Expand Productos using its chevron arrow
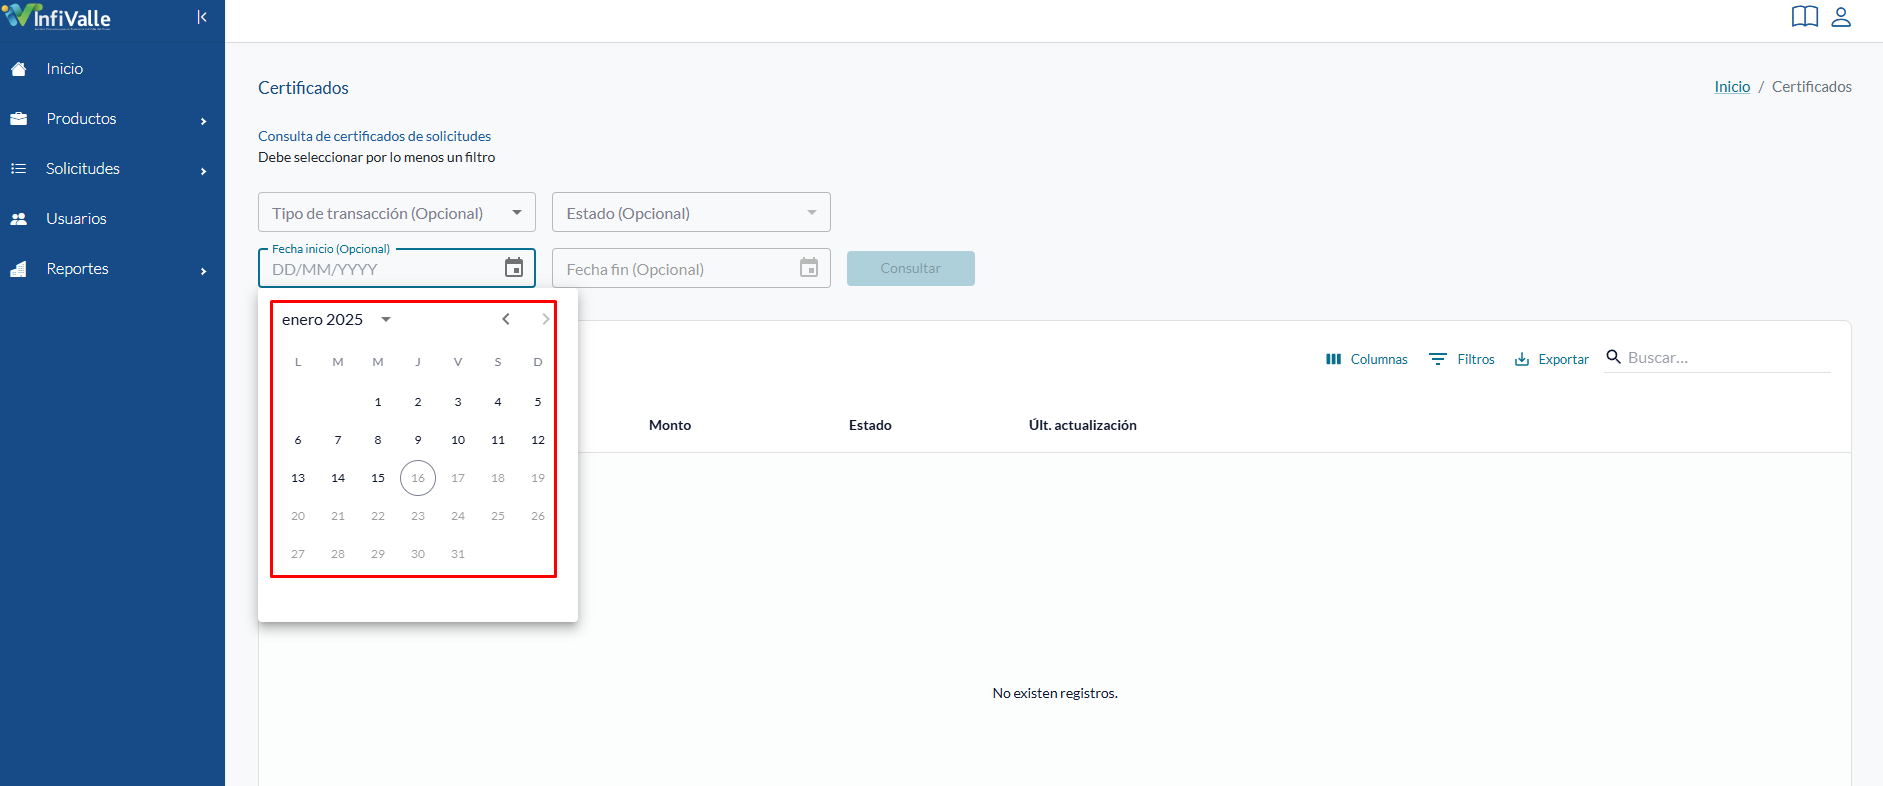The image size is (1883, 786). coord(203,121)
